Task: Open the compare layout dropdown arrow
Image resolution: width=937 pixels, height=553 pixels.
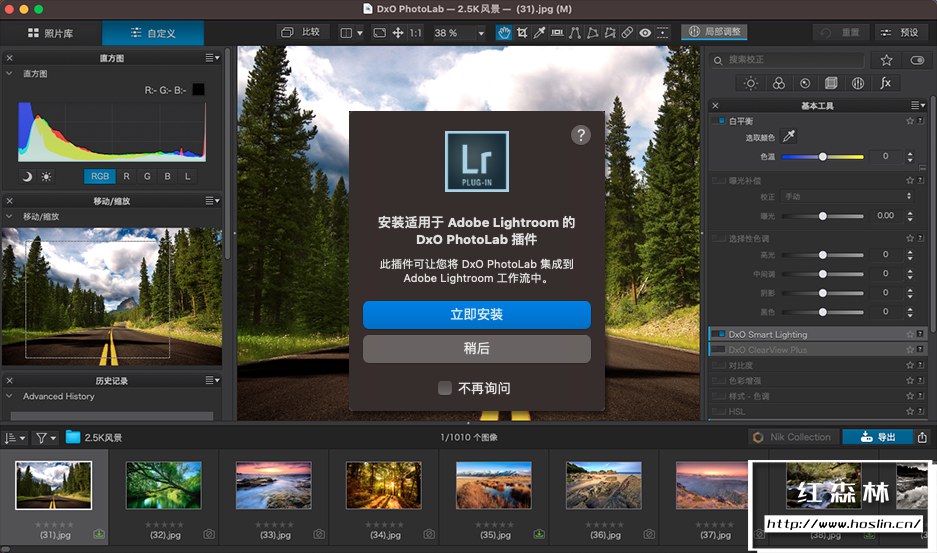Action: coord(360,33)
